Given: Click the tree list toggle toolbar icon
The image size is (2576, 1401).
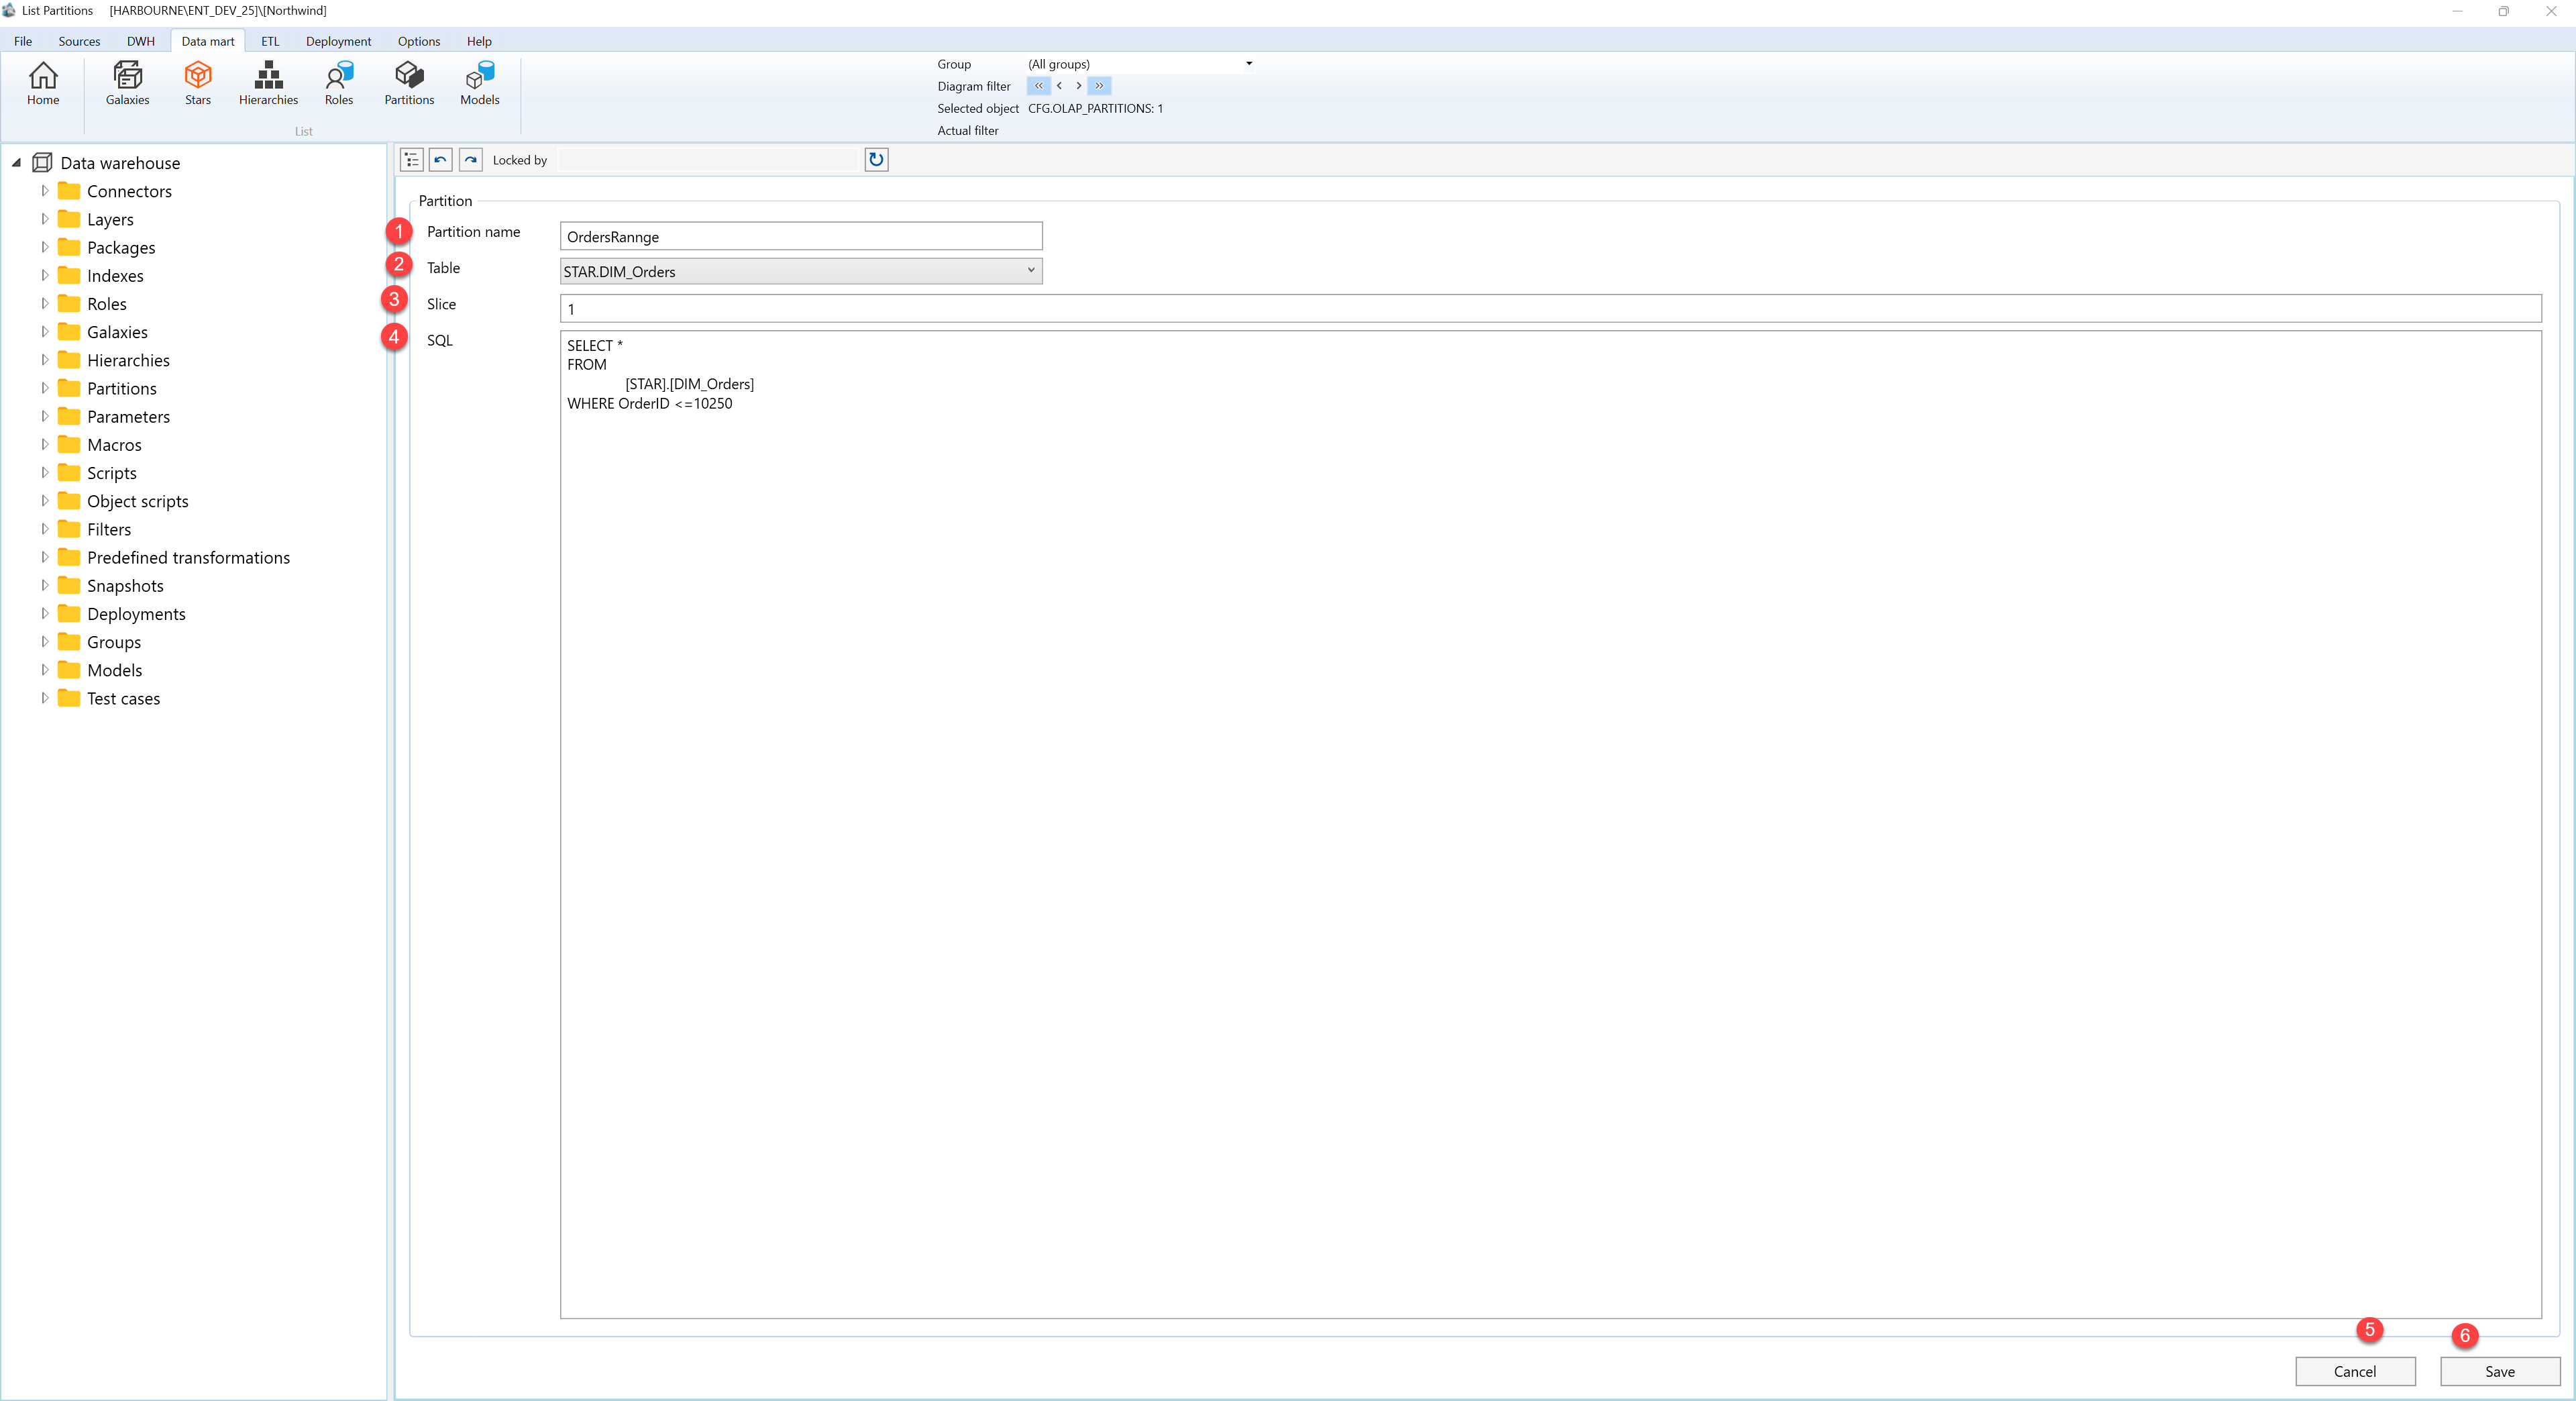Looking at the screenshot, I should click(411, 160).
